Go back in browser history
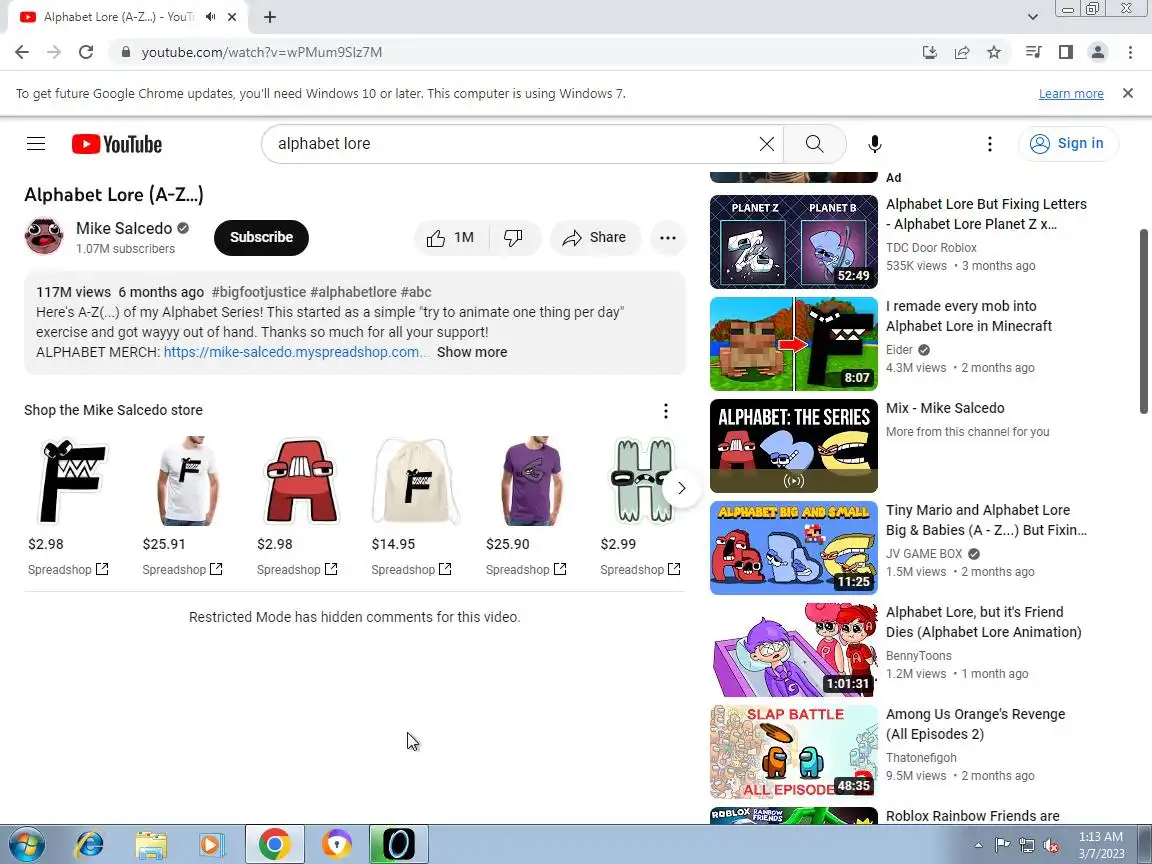The height and width of the screenshot is (864, 1152). click(x=22, y=52)
